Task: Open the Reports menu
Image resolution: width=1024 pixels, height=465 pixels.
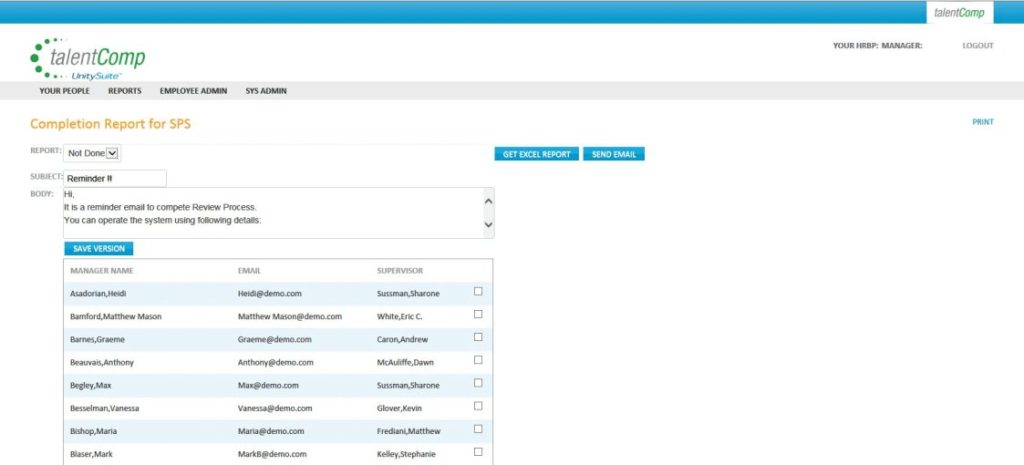Action: point(125,91)
